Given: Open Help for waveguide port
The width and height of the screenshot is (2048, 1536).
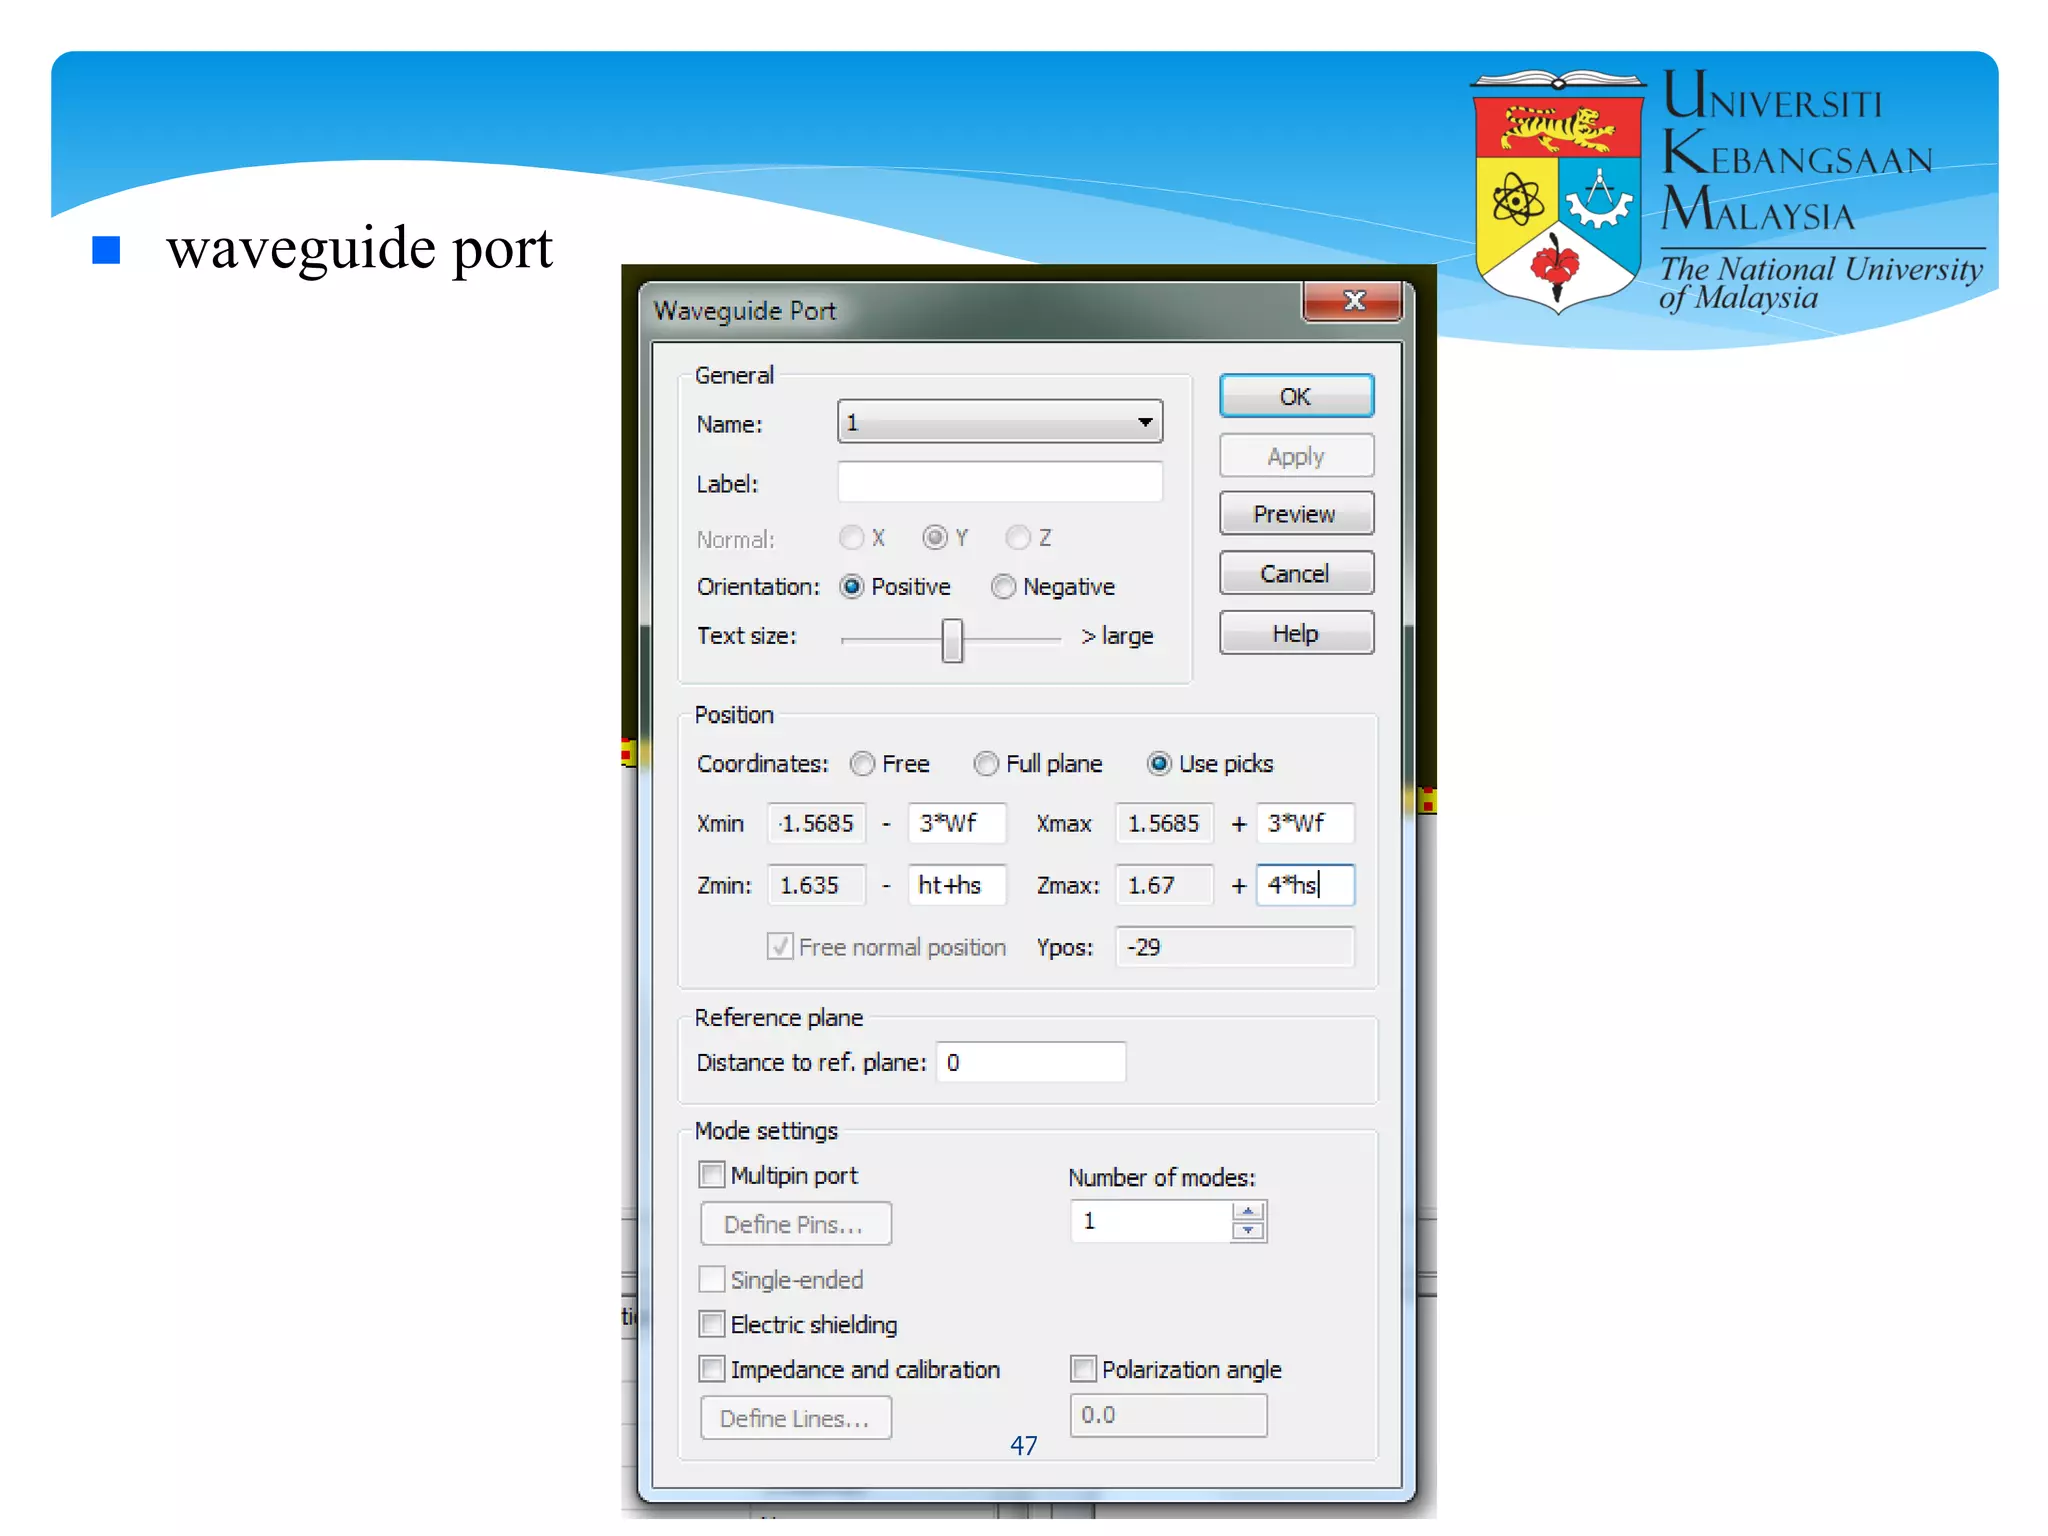Looking at the screenshot, I should point(1295,634).
